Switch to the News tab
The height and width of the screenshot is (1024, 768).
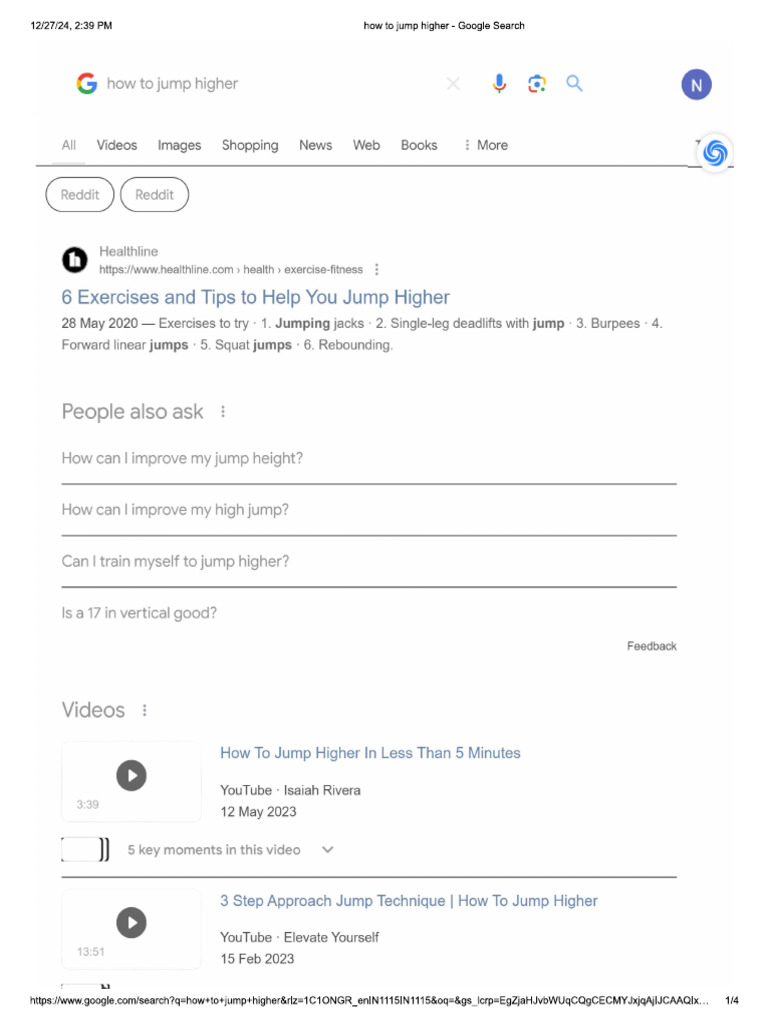click(x=315, y=145)
